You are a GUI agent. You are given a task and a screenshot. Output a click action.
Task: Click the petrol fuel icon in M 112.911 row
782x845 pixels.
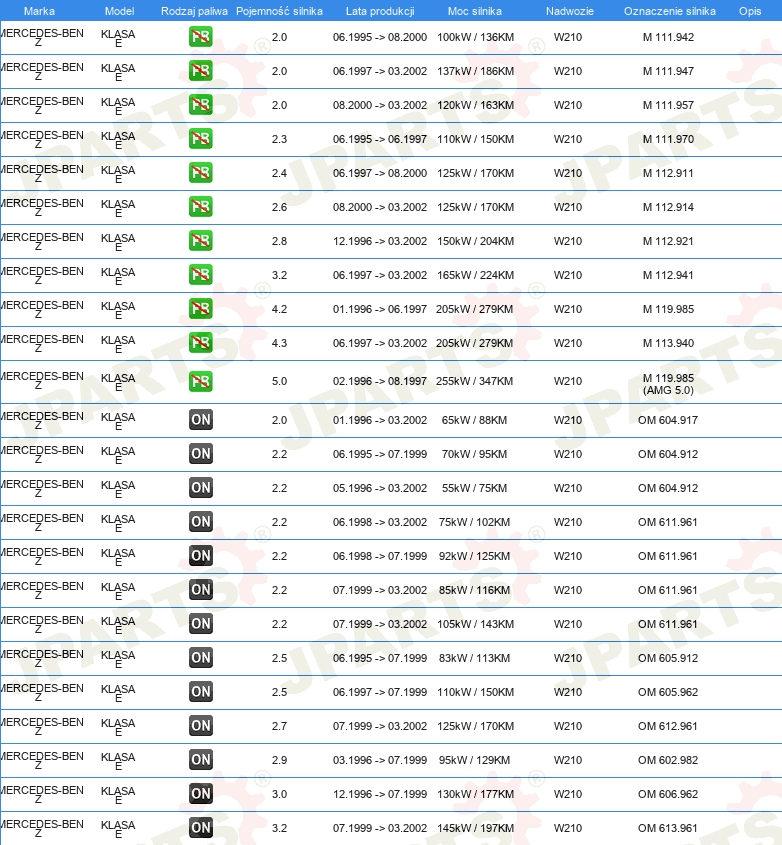pos(200,172)
